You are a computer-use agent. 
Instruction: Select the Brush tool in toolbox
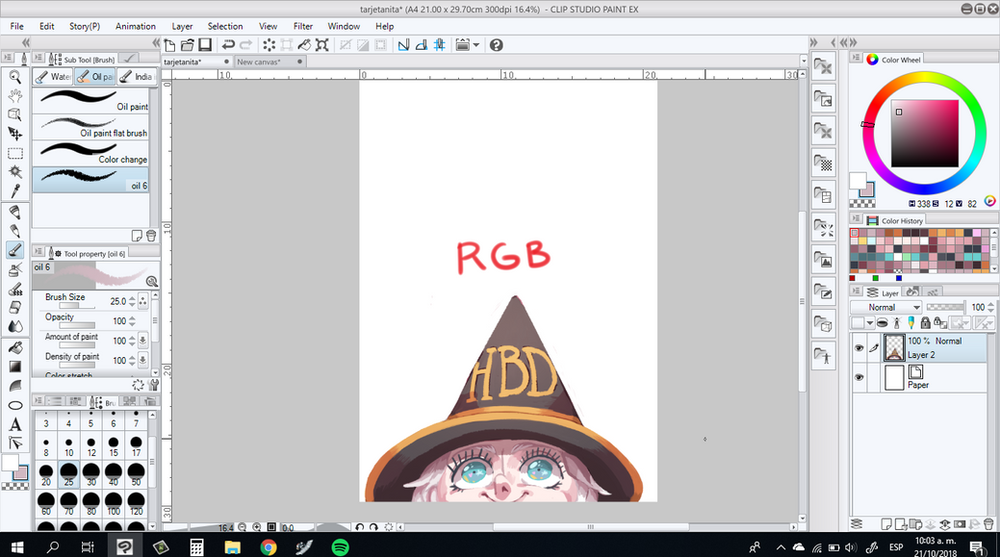tap(15, 250)
